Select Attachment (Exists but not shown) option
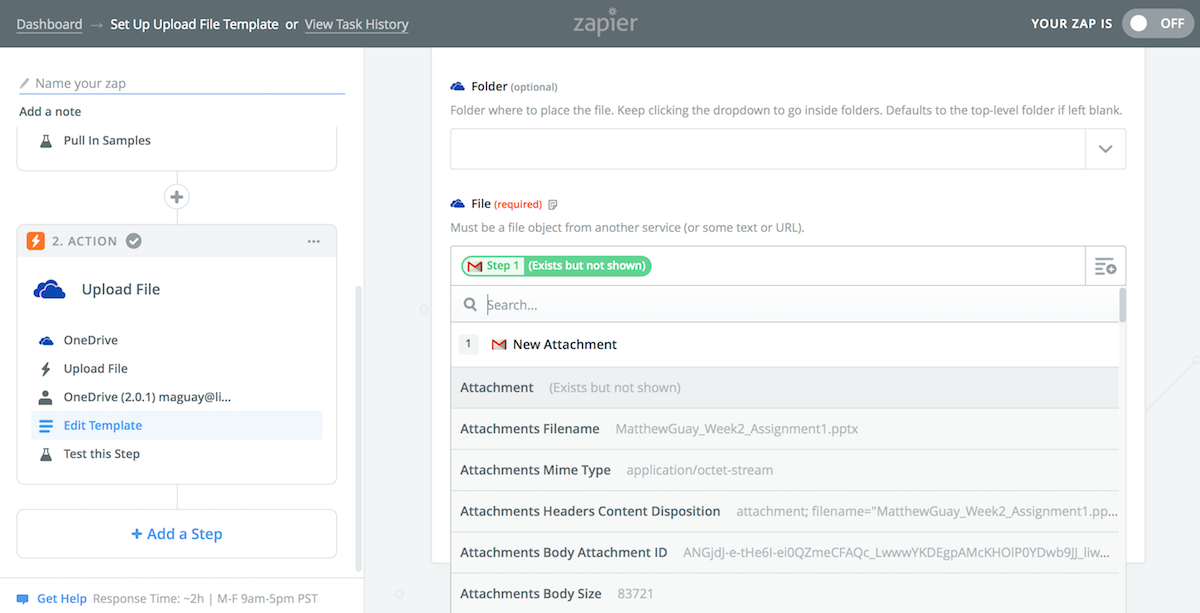The image size is (1200, 613). (784, 388)
